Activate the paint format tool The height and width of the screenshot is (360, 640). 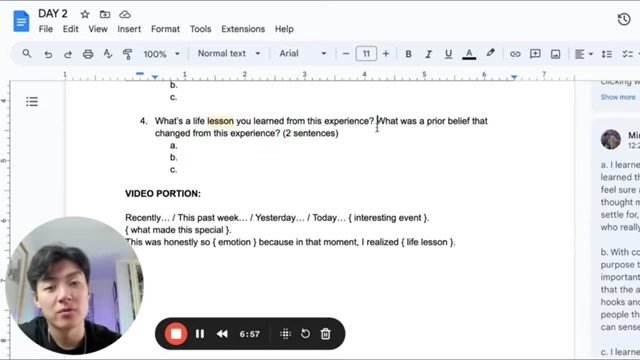(127, 54)
